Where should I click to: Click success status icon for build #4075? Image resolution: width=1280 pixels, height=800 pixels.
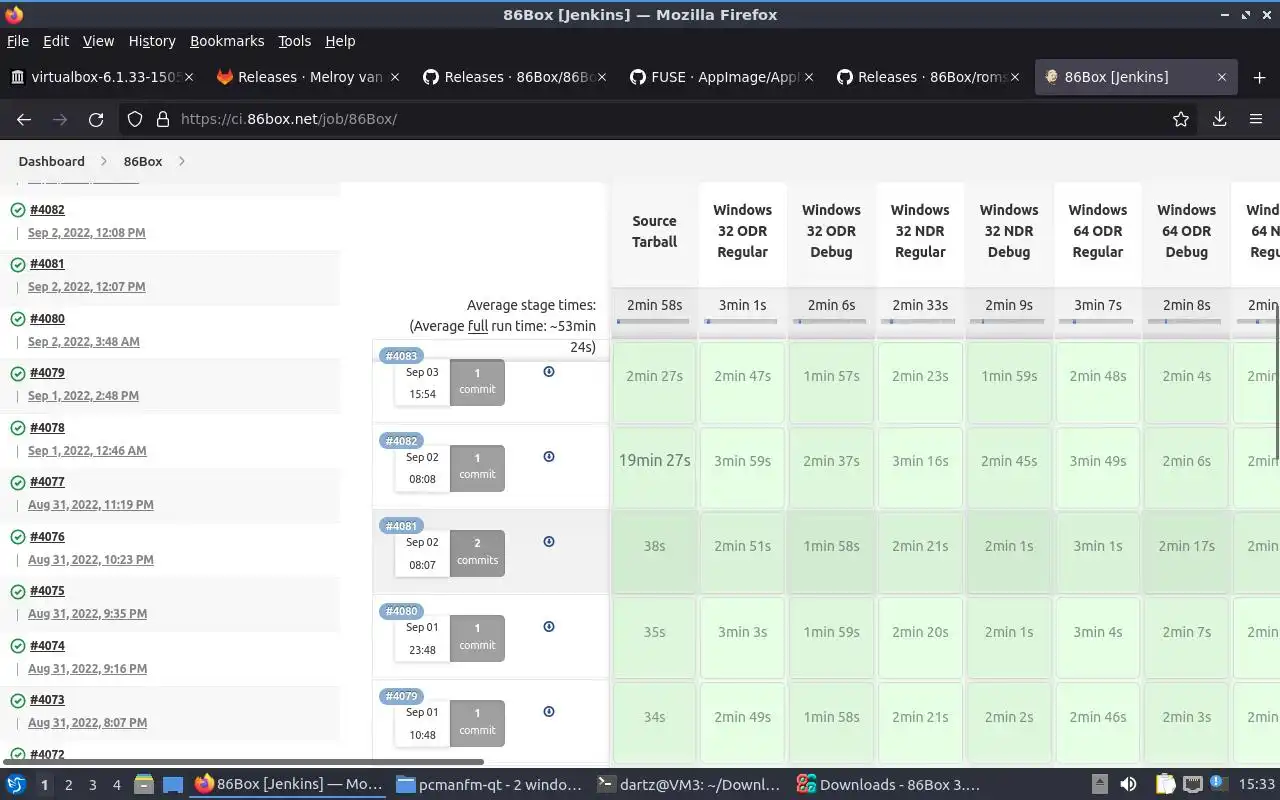[x=18, y=592]
